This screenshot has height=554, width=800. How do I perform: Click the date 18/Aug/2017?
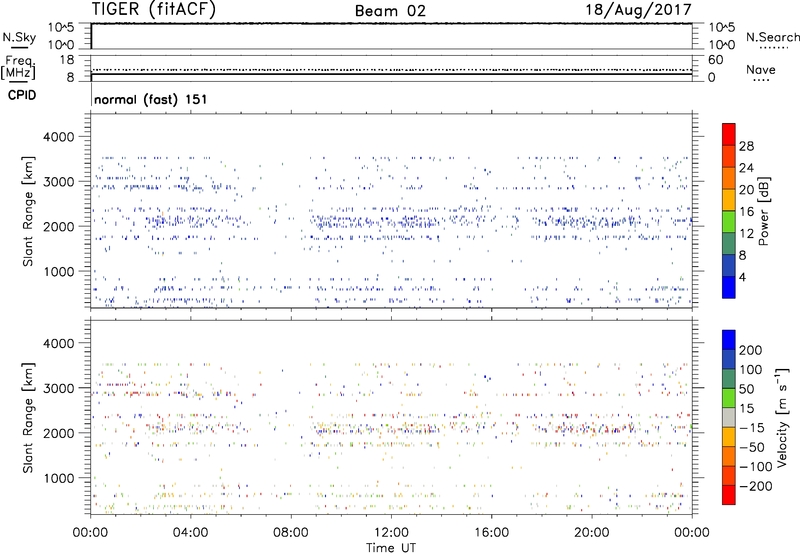point(638,9)
